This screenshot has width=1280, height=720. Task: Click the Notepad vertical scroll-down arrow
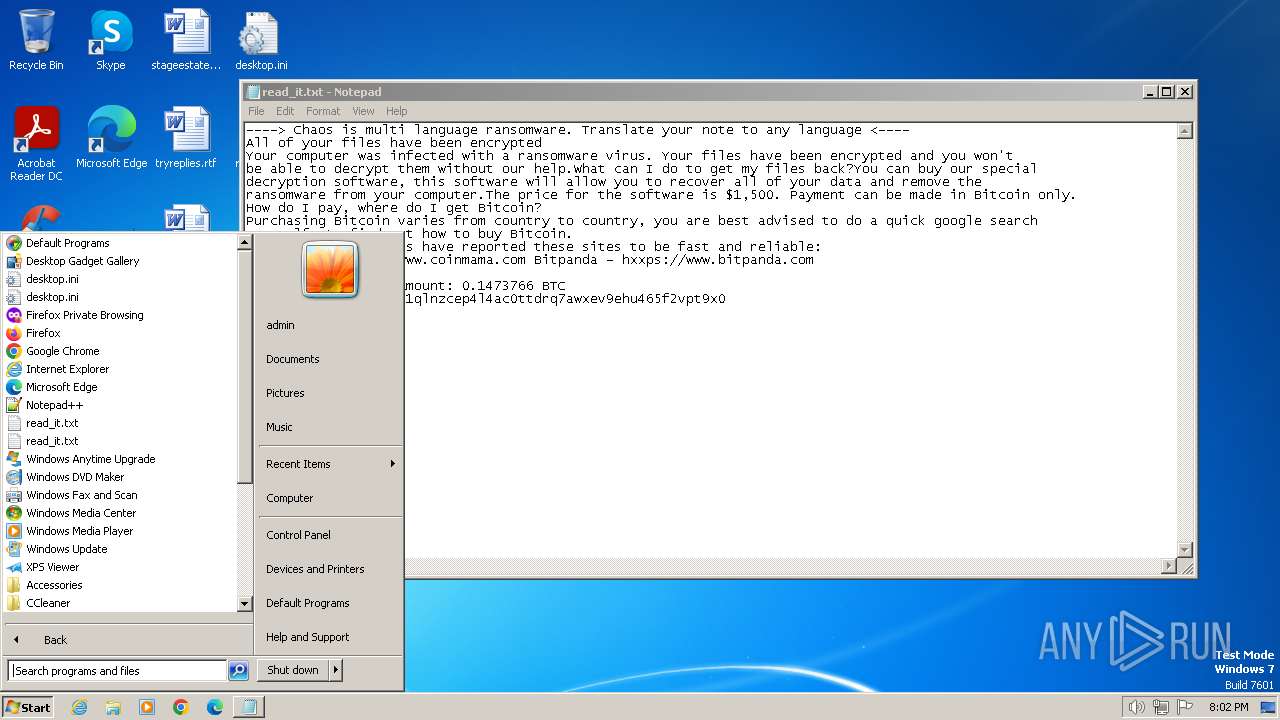click(1185, 550)
